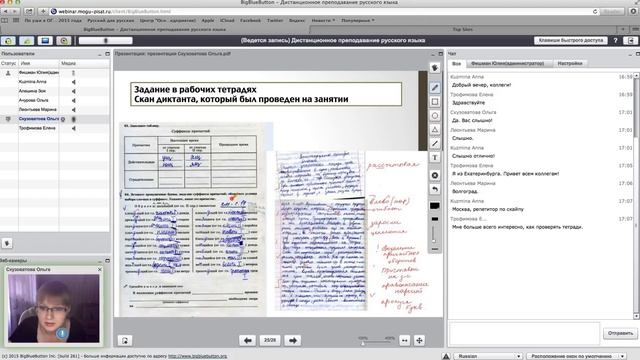
Task: Select the straight line tool
Action: pos(435,144)
